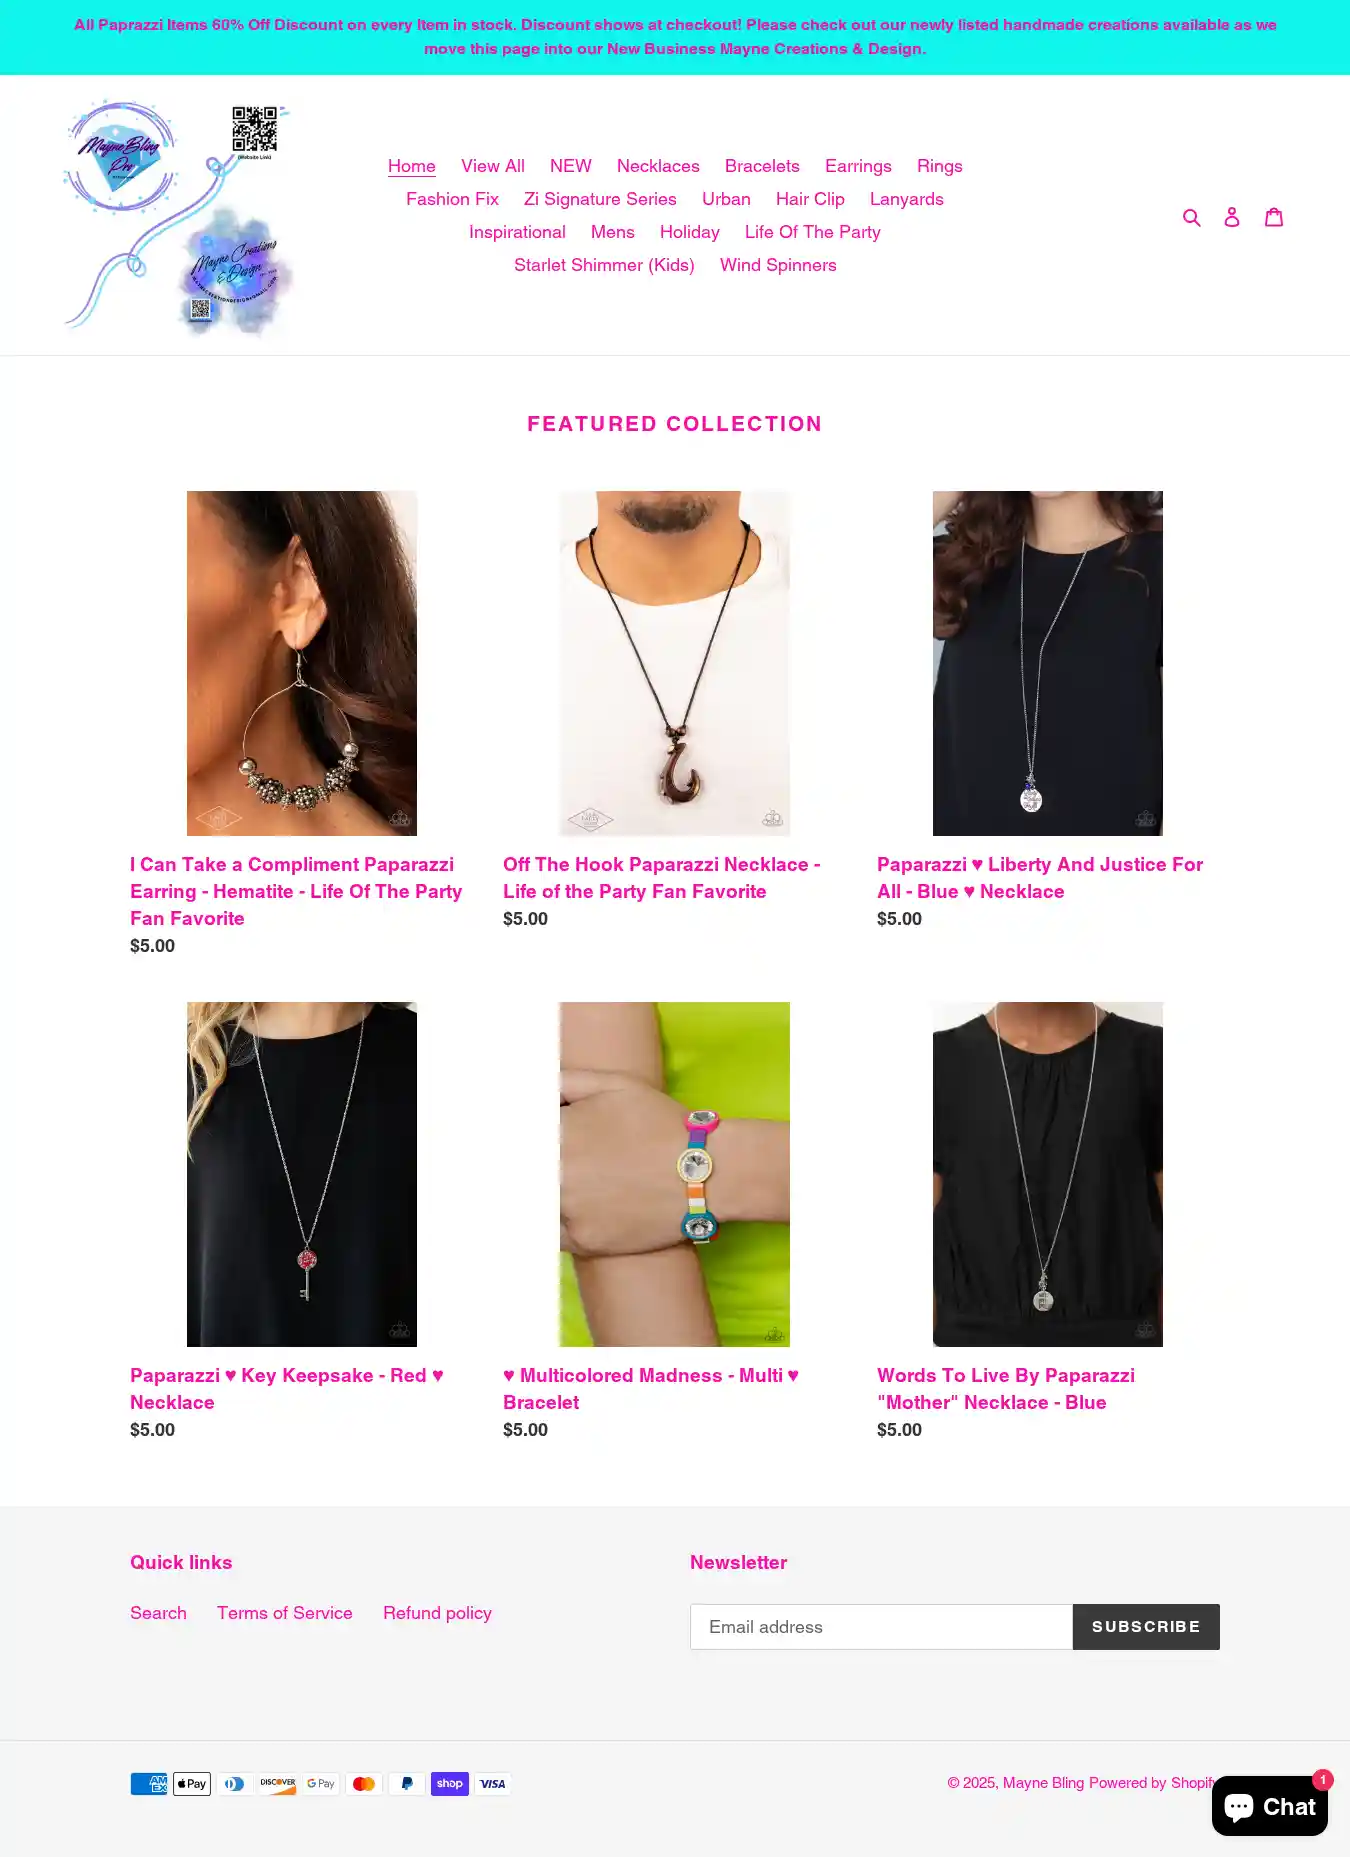Image resolution: width=1350 pixels, height=1857 pixels.
Task: Focus the Email address input field
Action: (881, 1626)
